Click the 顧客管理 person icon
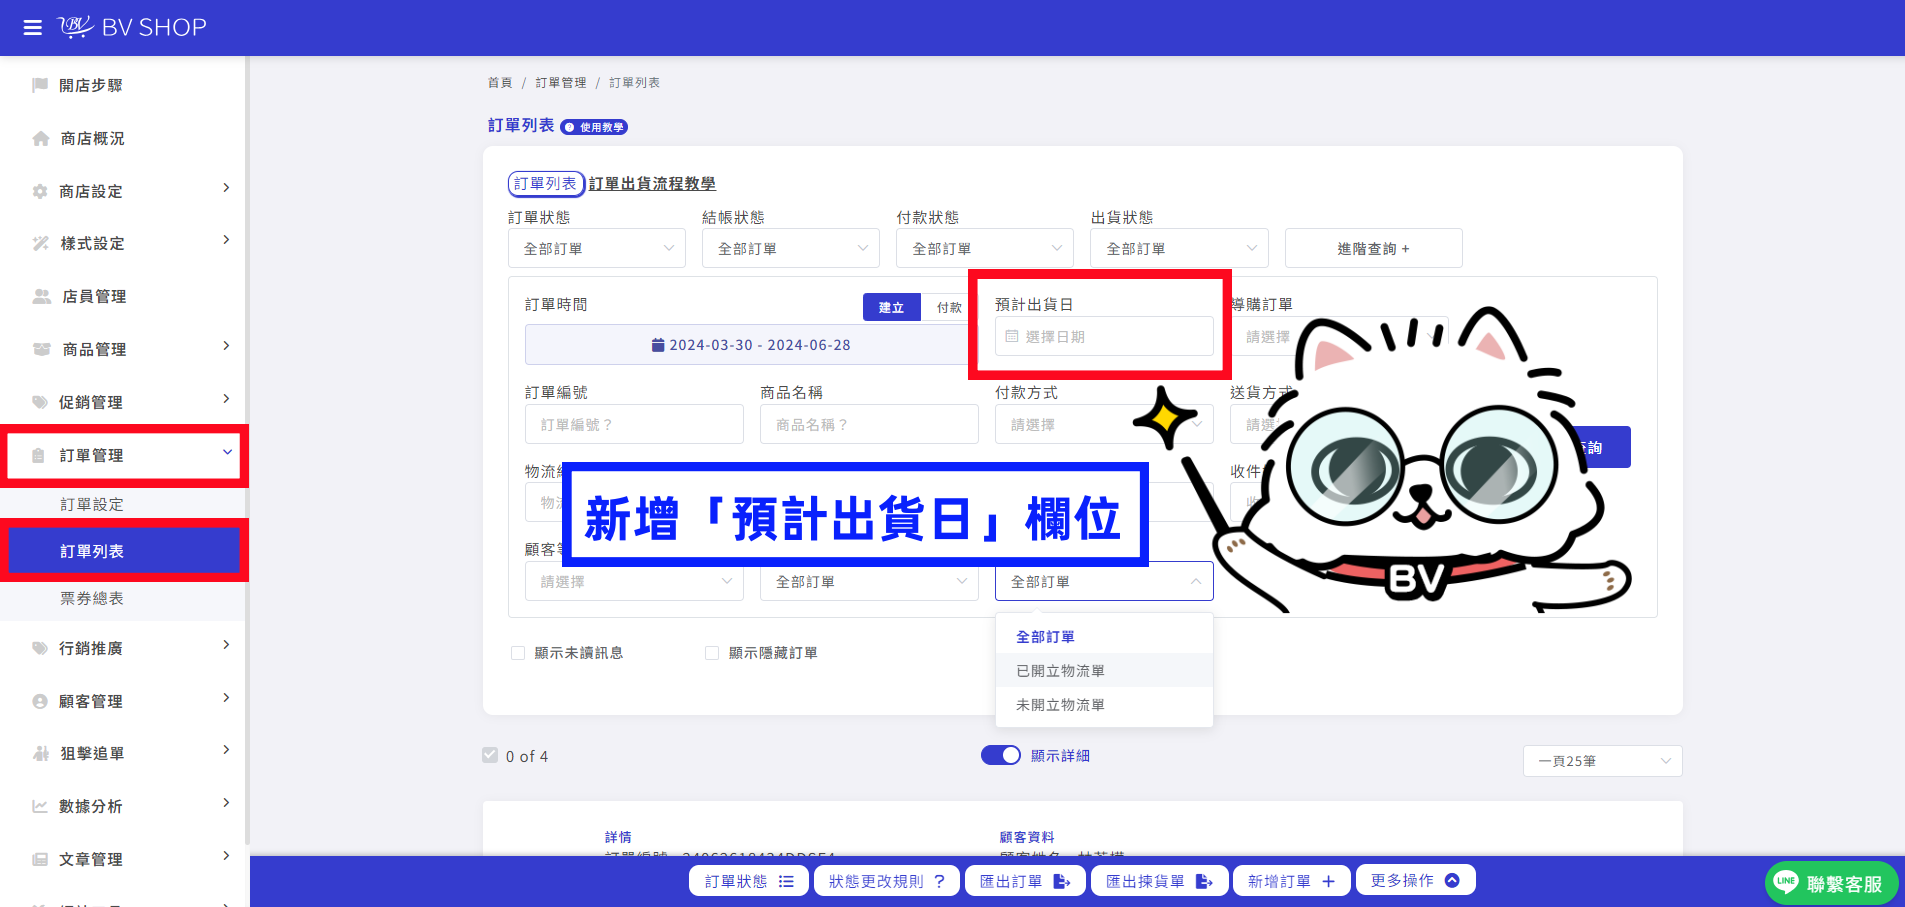This screenshot has height=907, width=1905. click(40, 701)
